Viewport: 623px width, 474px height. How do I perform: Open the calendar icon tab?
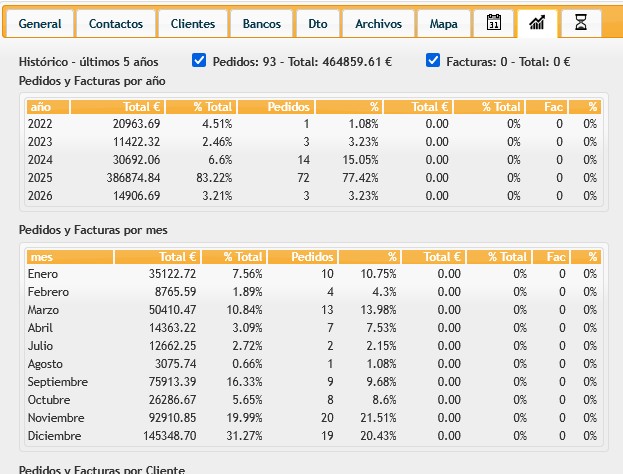click(x=494, y=23)
